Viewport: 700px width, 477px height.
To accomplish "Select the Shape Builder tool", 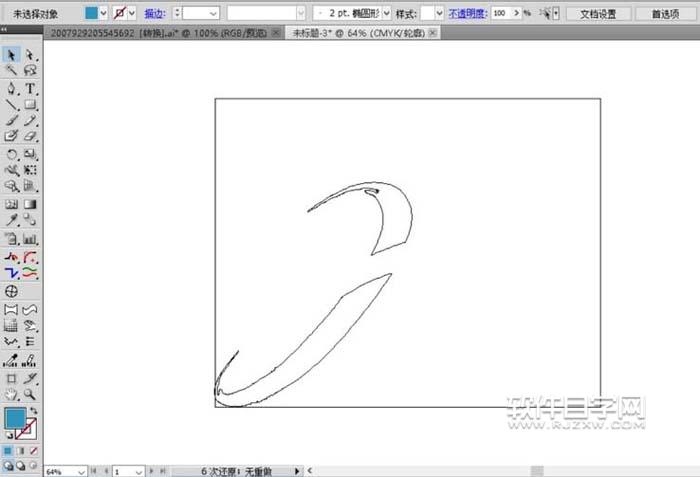I will point(11,186).
